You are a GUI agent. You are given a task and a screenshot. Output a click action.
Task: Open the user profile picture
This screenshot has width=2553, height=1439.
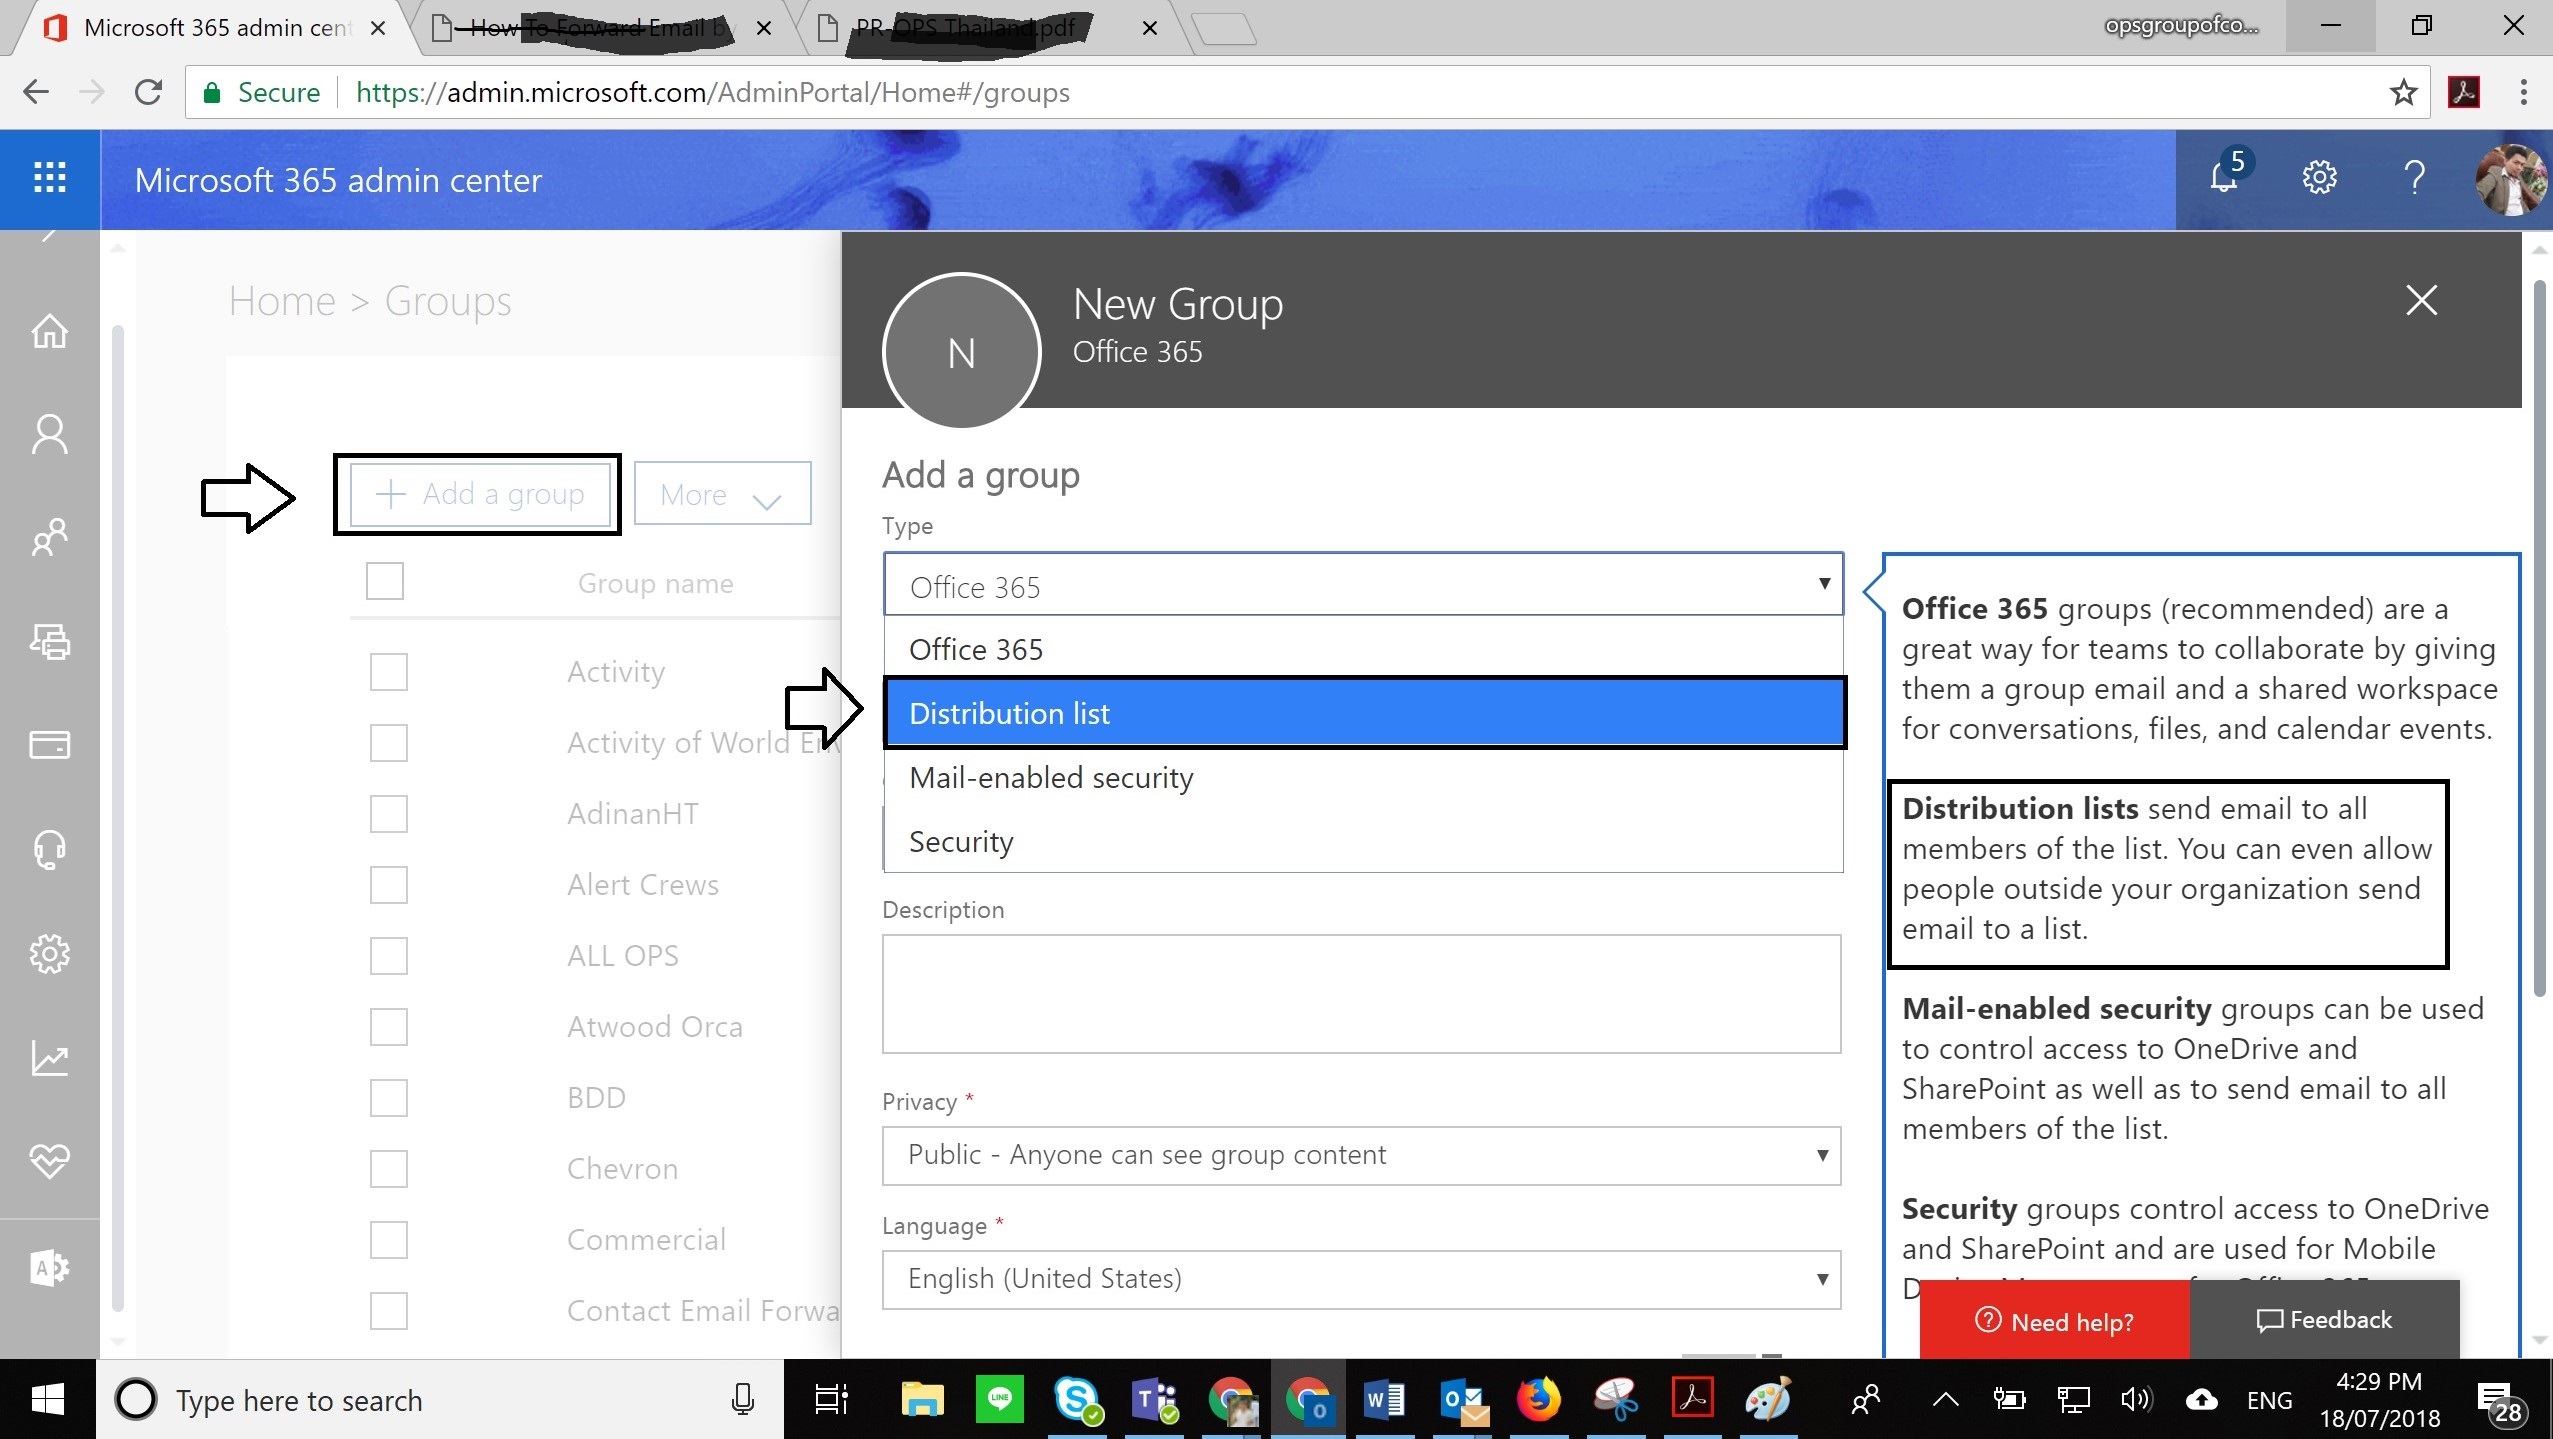[2509, 180]
